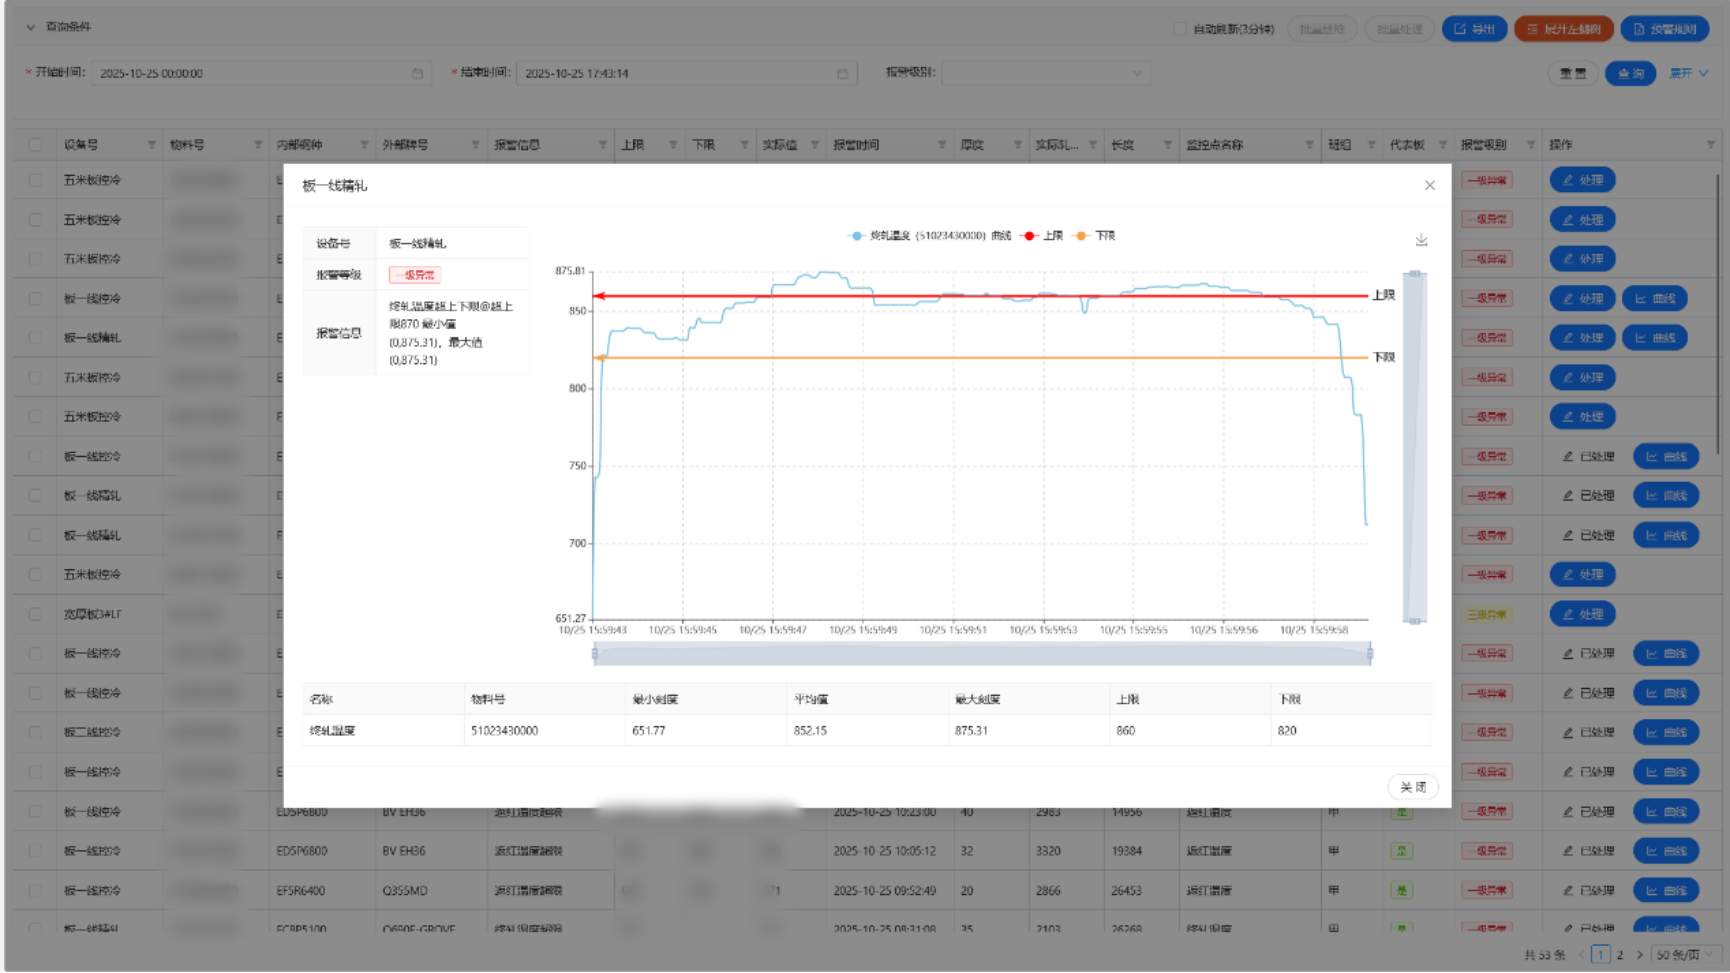Click filter icon on 设备号 column header
The height and width of the screenshot is (973, 1730).
(151, 145)
